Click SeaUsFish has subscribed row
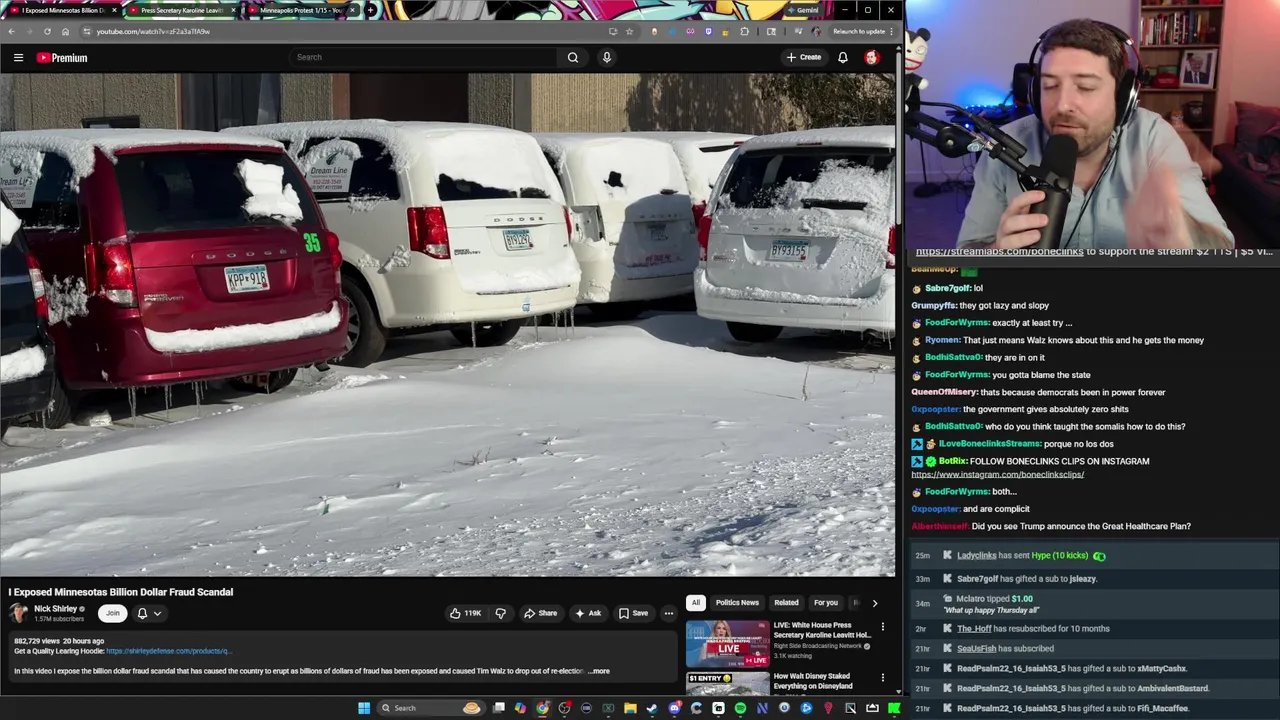 (1095, 648)
